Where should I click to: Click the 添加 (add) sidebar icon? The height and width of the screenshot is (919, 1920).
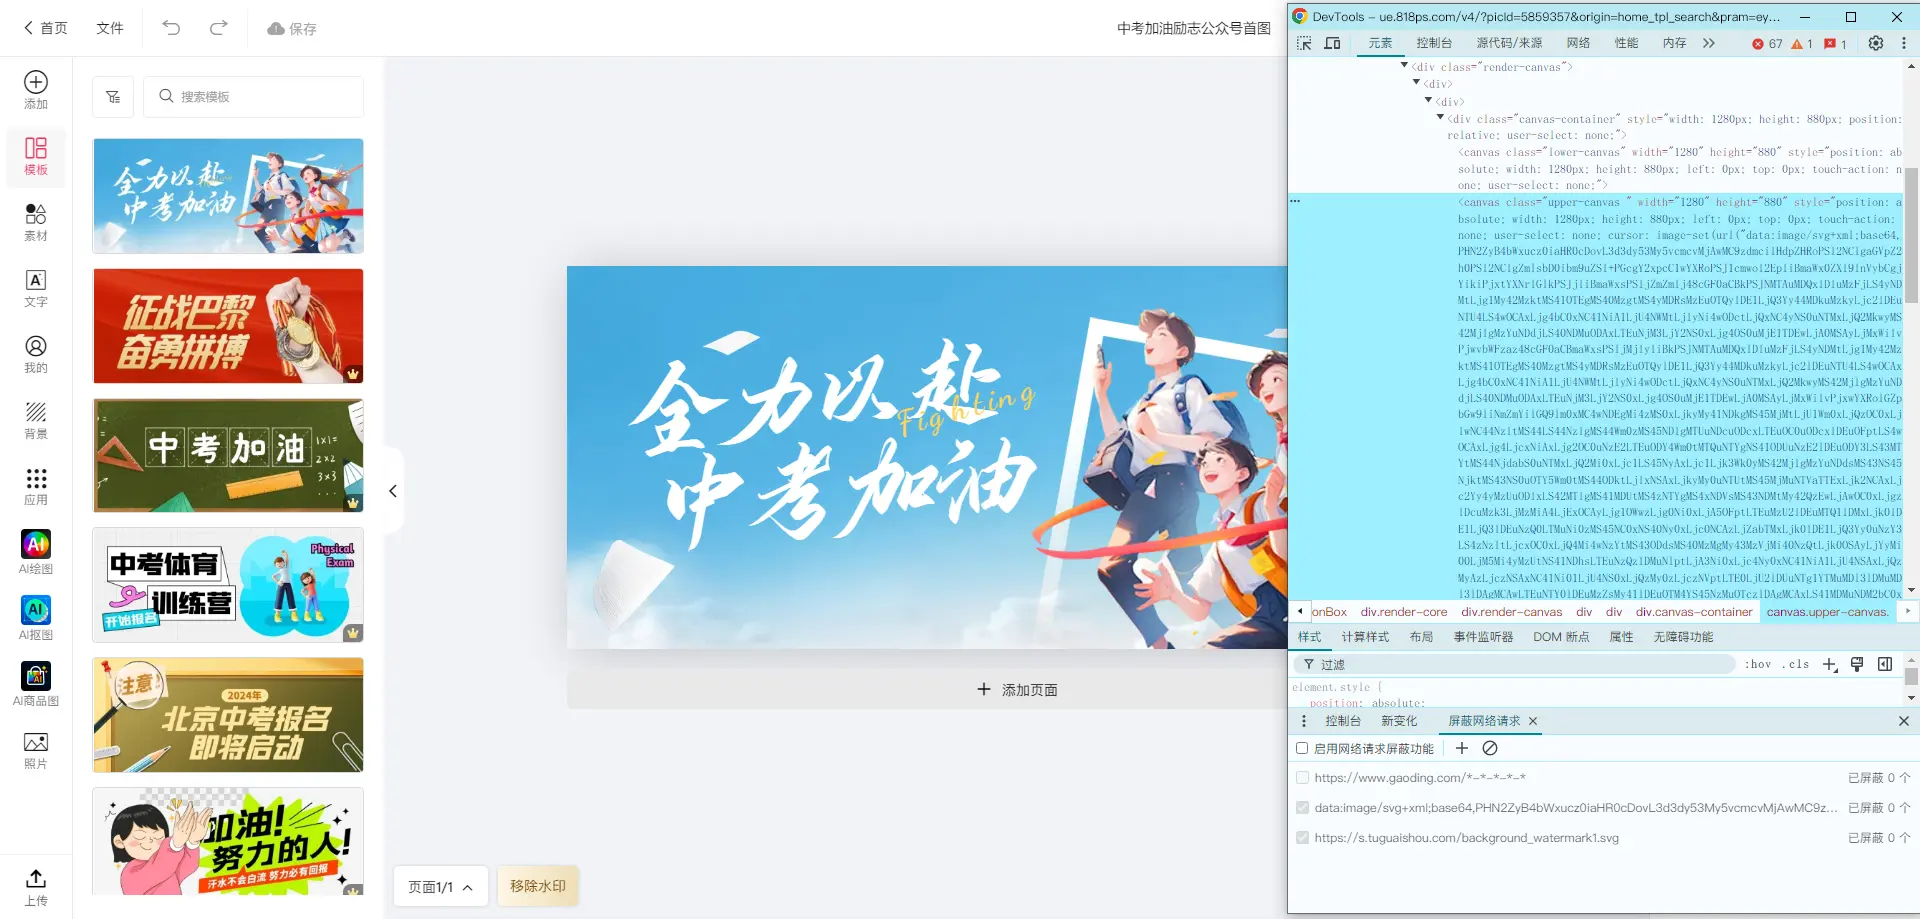tap(36, 90)
